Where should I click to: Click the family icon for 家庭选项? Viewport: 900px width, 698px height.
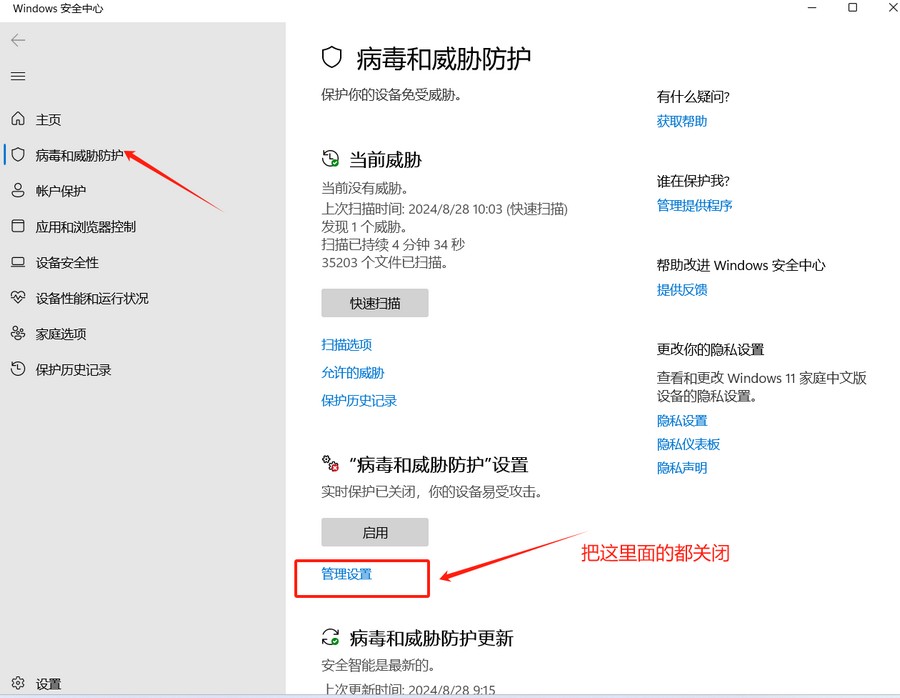18,334
